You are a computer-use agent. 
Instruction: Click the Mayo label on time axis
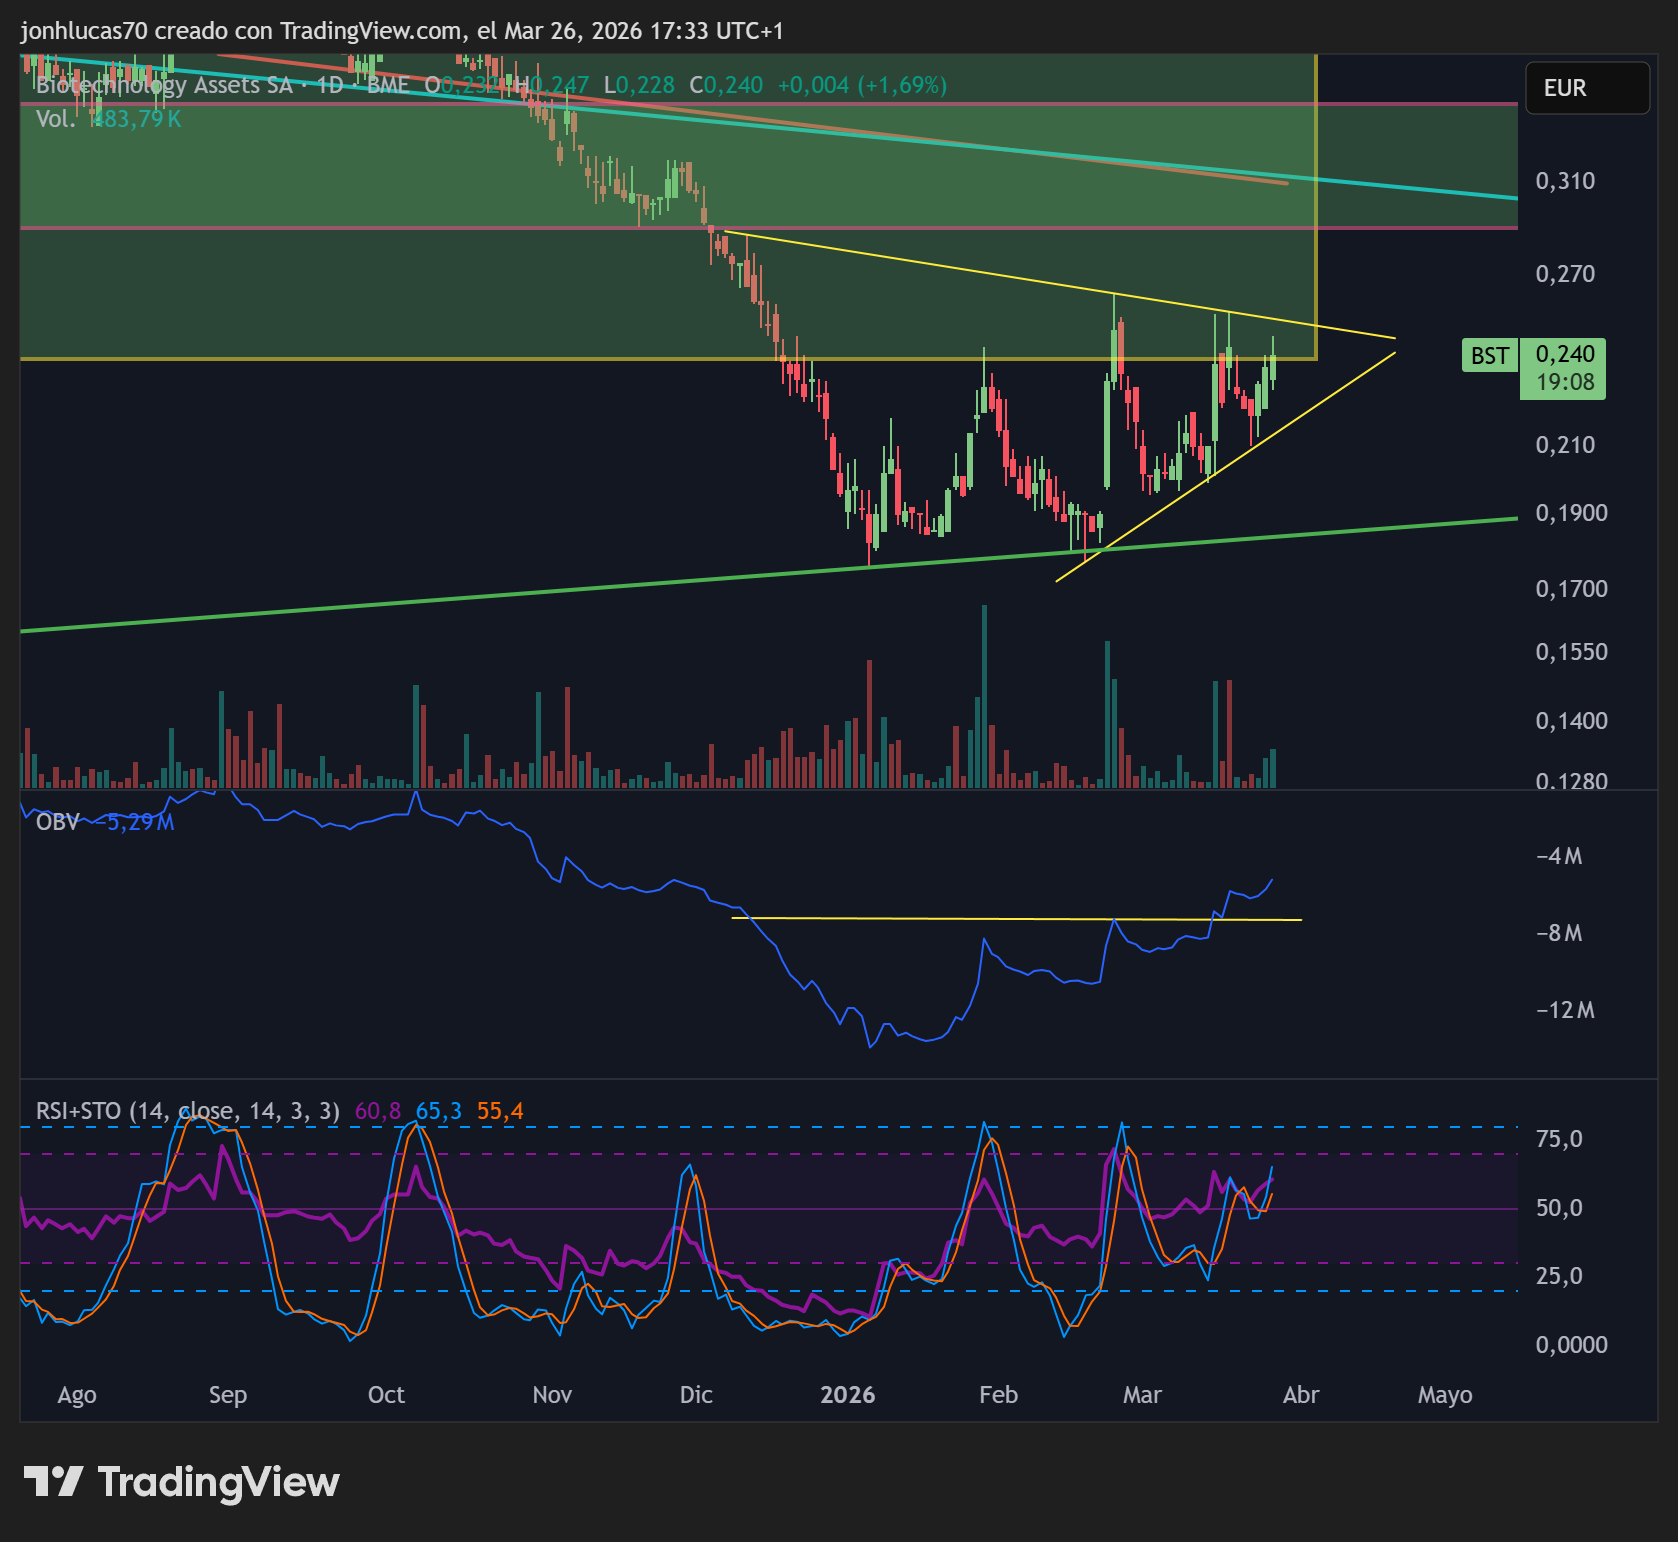1445,1395
